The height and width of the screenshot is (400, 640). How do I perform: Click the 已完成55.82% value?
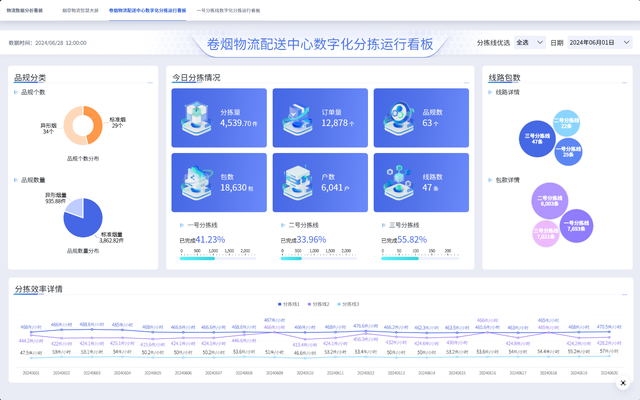tap(404, 240)
